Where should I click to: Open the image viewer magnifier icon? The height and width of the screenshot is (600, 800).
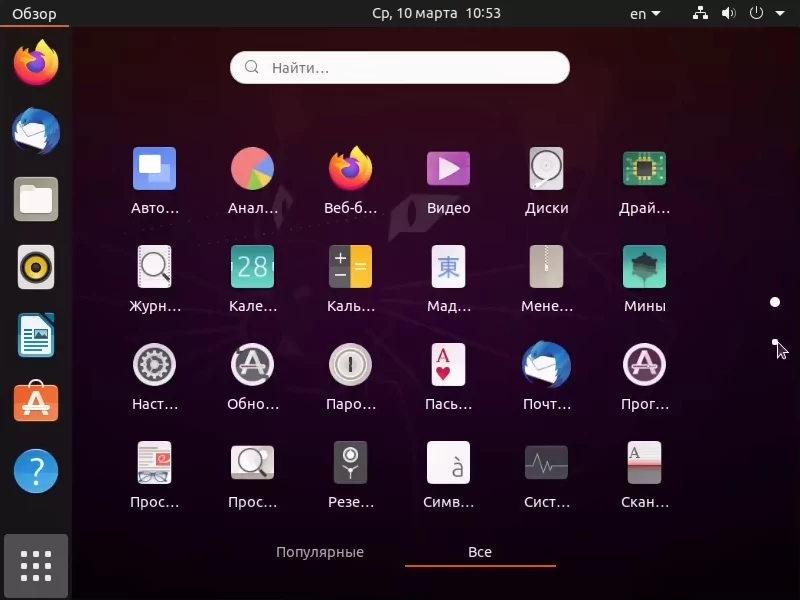coord(253,463)
